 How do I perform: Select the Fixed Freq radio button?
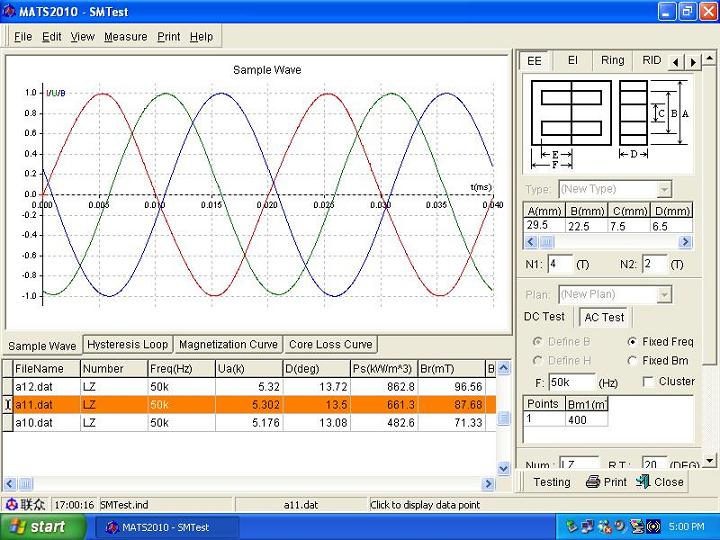632,342
